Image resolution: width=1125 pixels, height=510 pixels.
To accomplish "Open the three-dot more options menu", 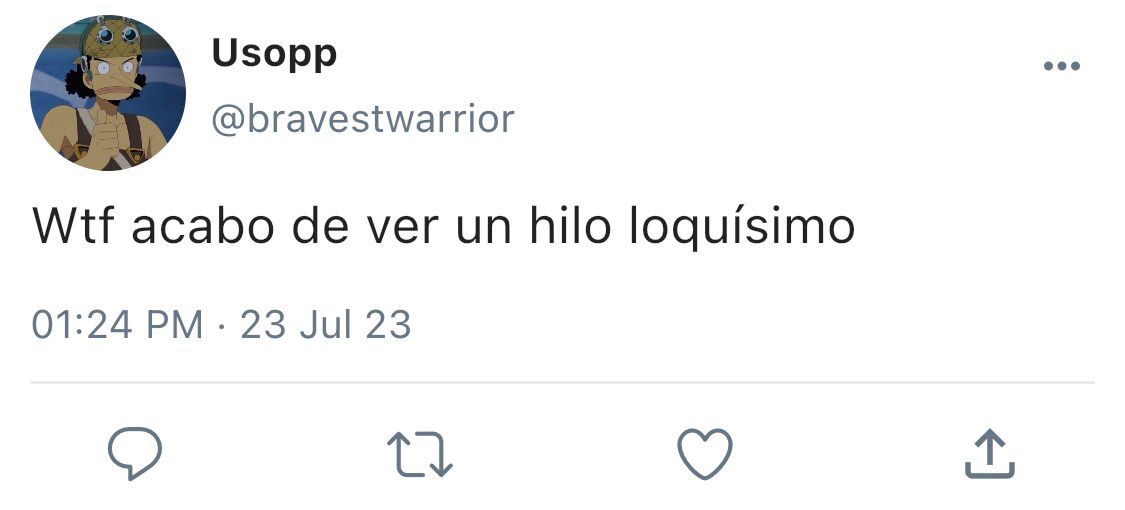I will tap(1062, 66).
